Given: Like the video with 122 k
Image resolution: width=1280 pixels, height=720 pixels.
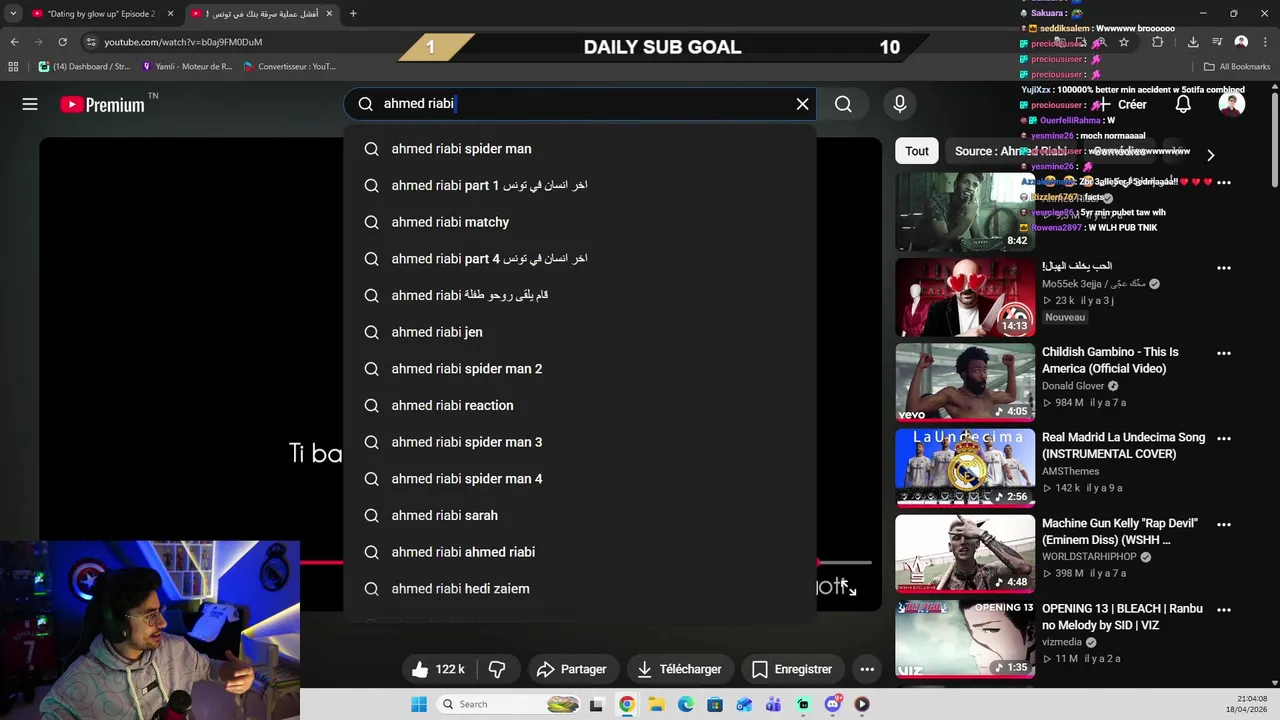Looking at the screenshot, I should [x=439, y=669].
